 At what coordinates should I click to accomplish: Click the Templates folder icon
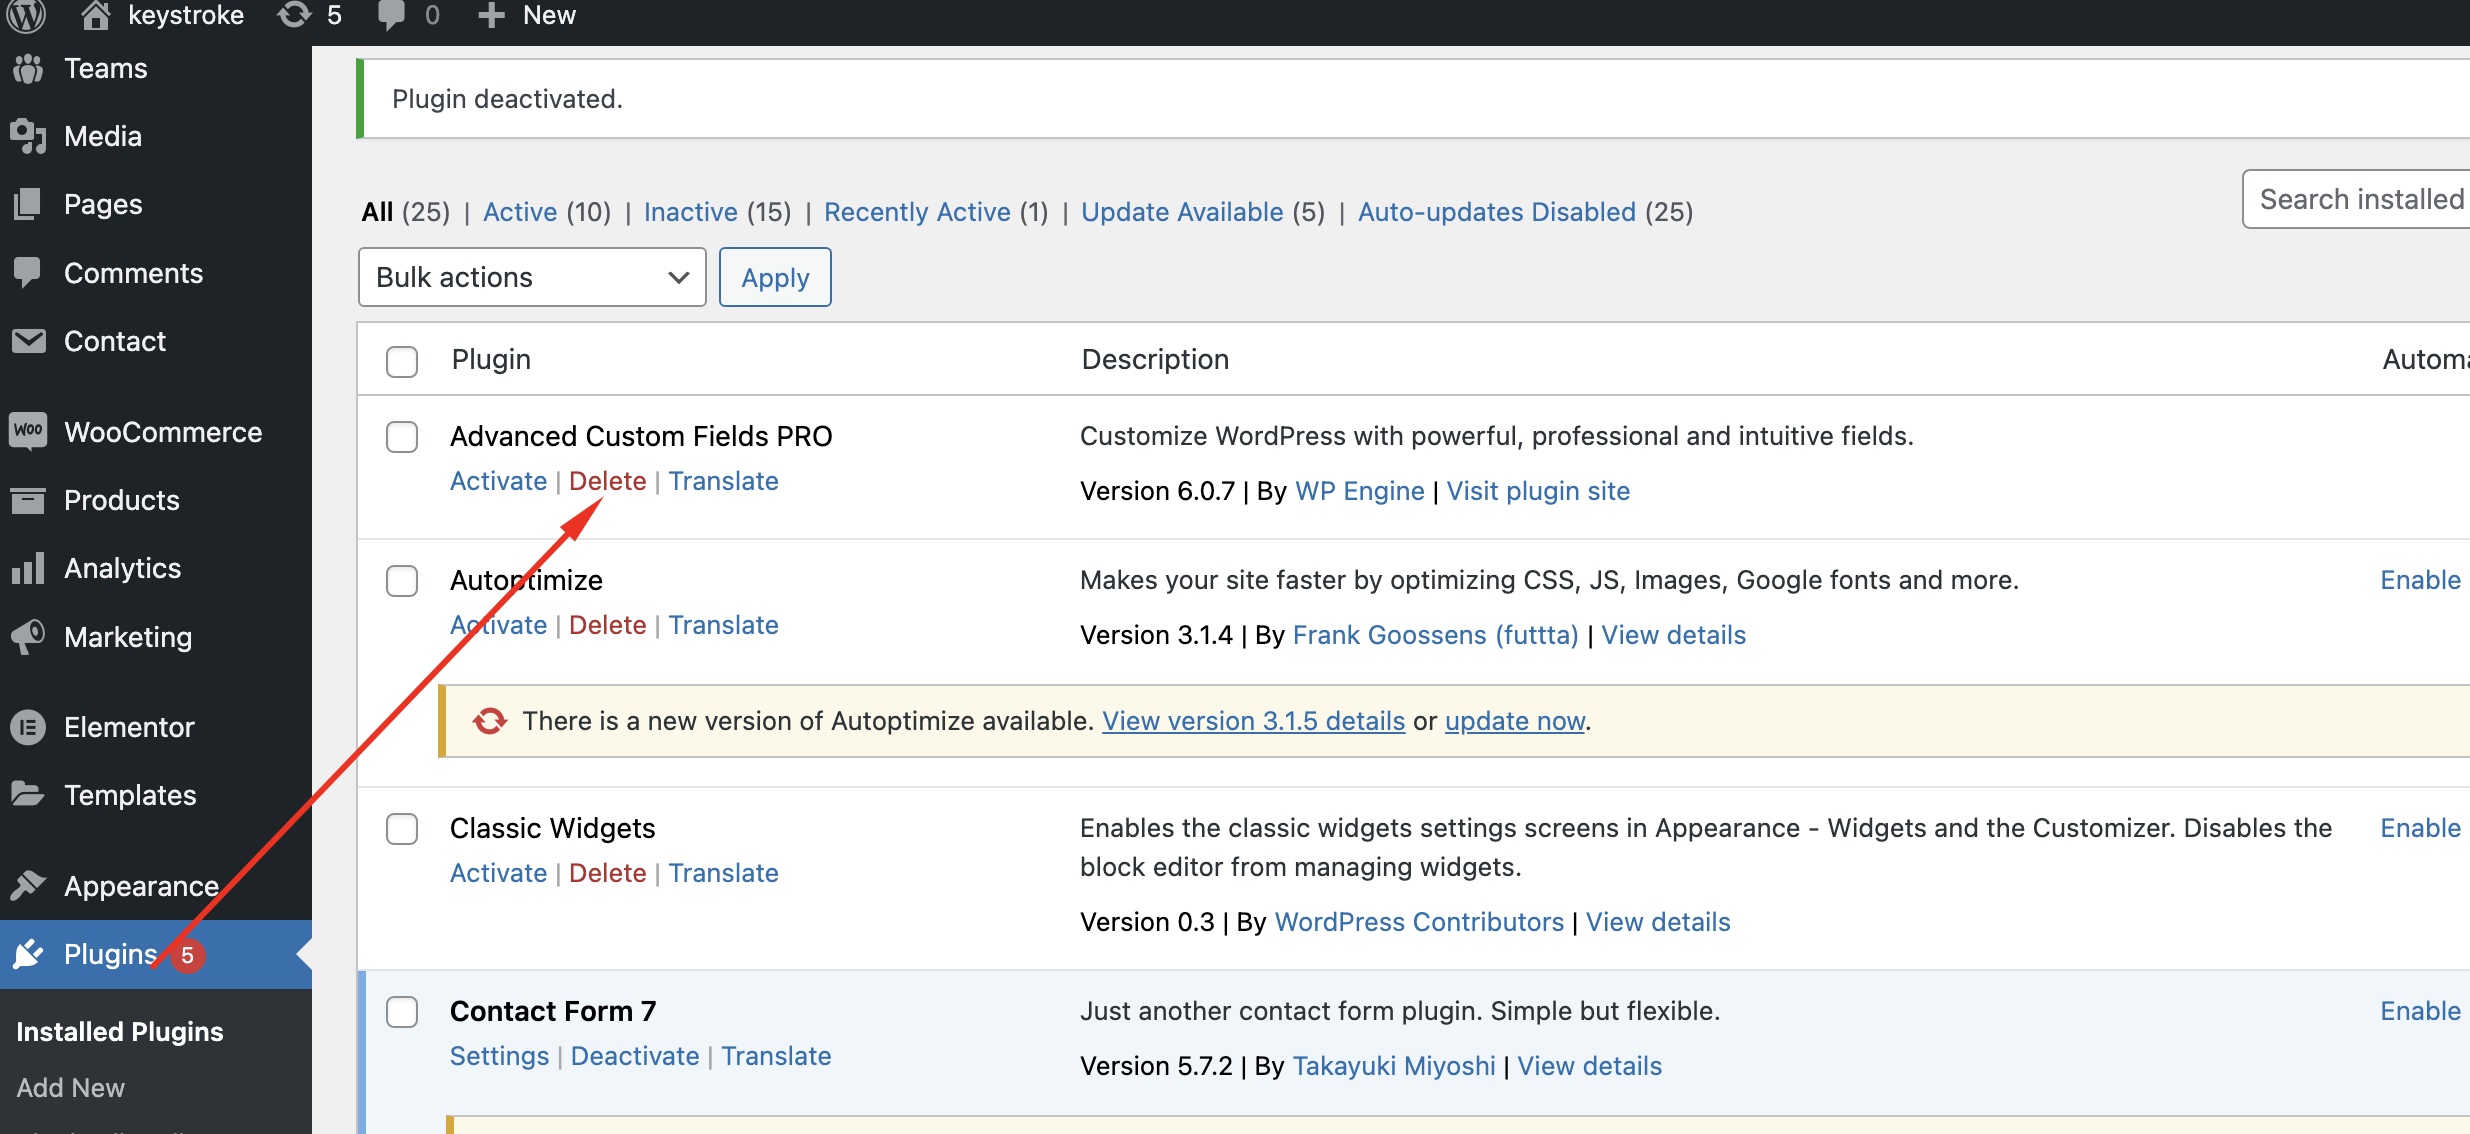pyautogui.click(x=28, y=795)
